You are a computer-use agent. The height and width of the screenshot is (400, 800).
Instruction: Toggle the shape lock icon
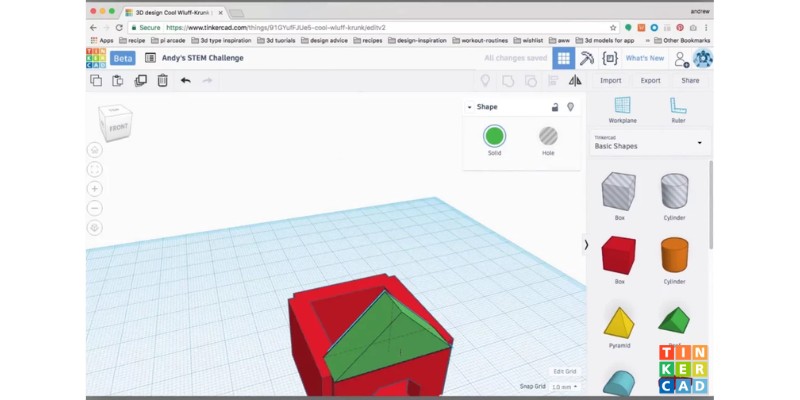(x=555, y=107)
